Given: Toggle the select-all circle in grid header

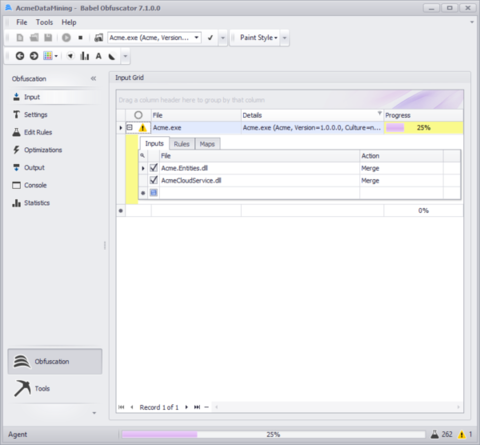Looking at the screenshot, I should (x=138, y=115).
